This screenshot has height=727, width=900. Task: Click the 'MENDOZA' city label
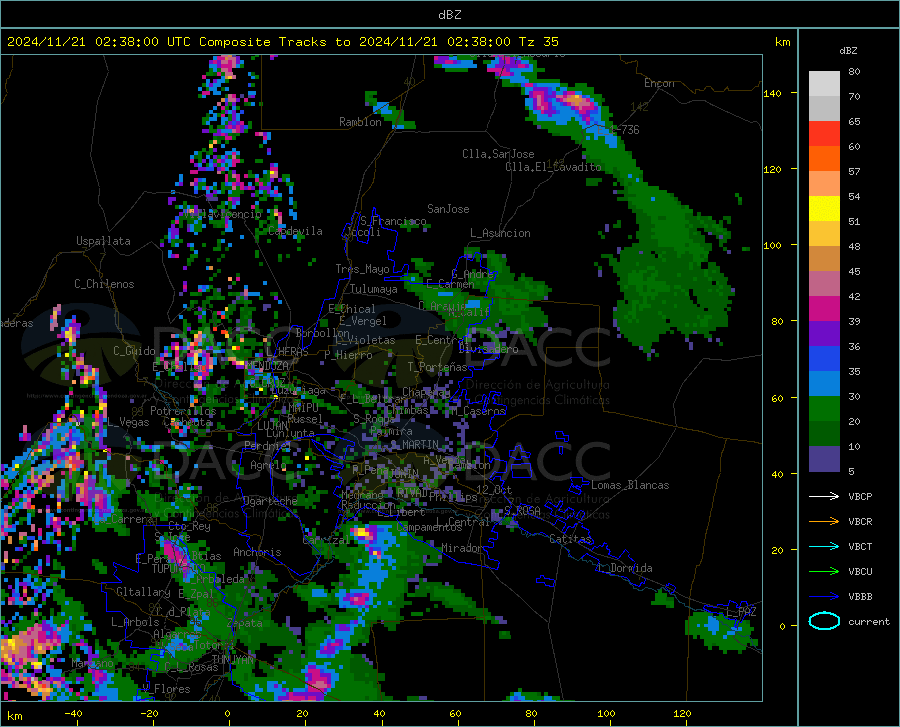(x=267, y=366)
